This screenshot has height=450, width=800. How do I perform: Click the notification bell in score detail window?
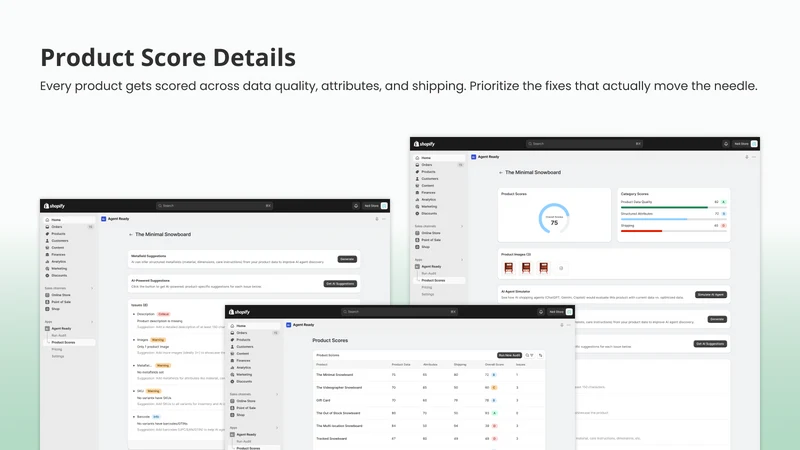[726, 144]
